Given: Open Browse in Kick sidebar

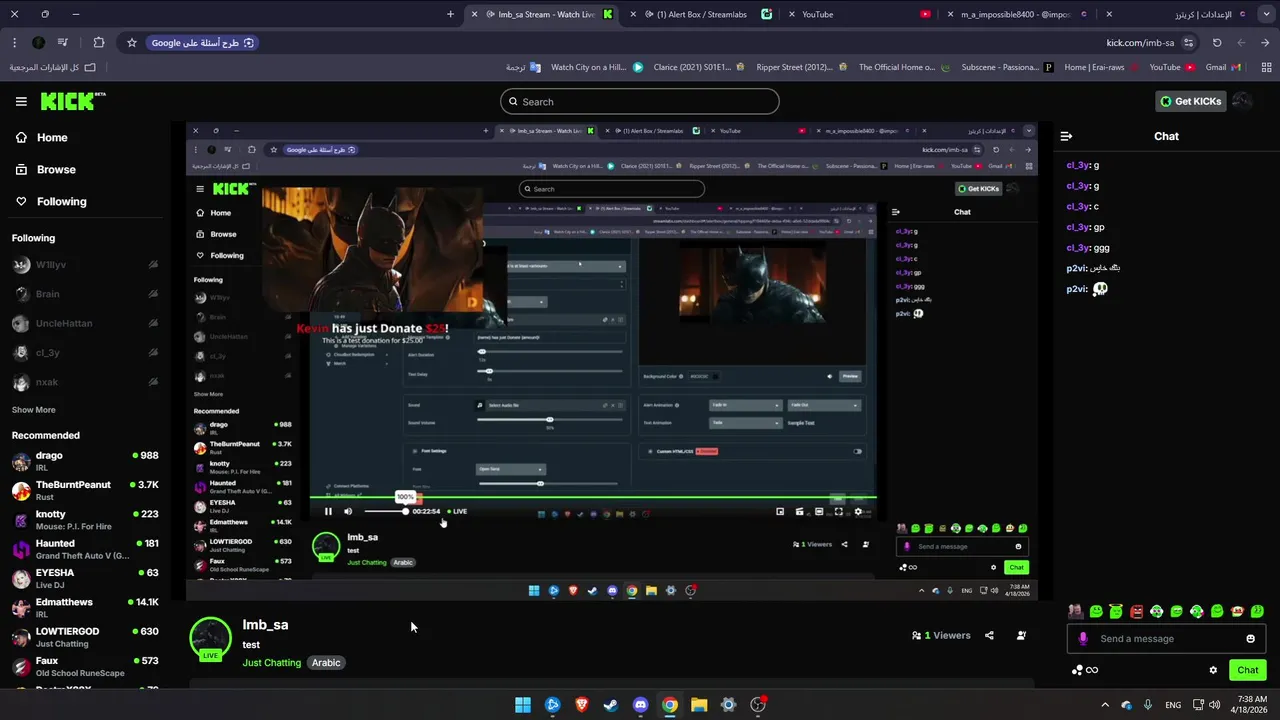Looking at the screenshot, I should click(x=45, y=169).
